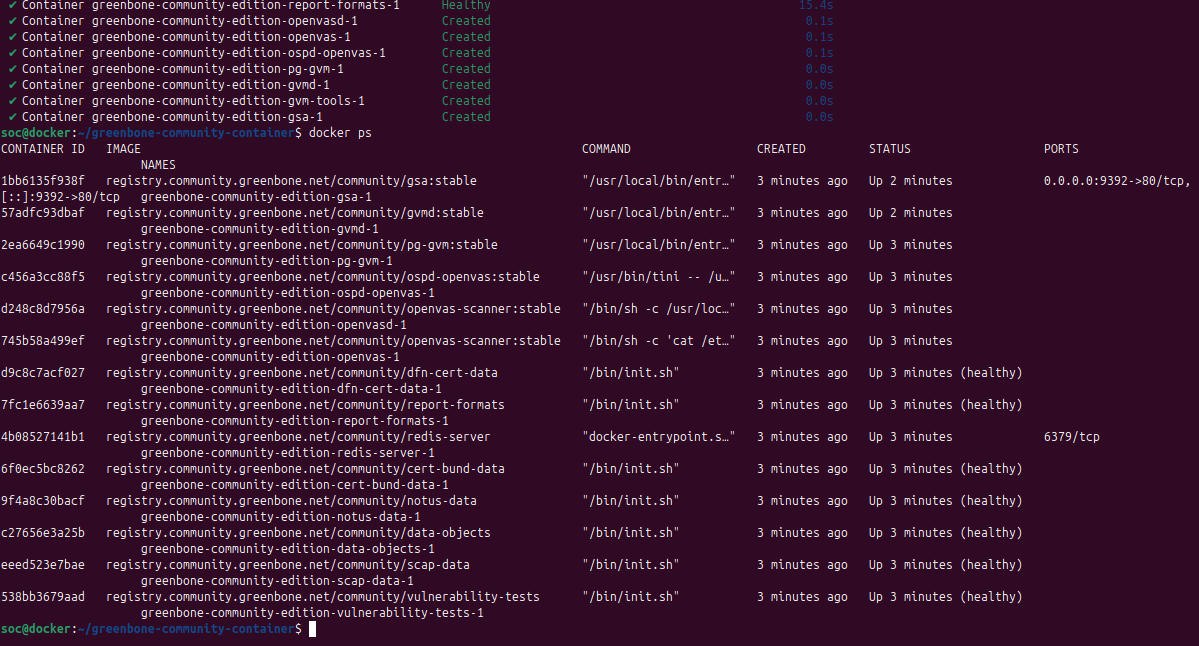Click the COMMAND column header
Screen dimensions: 1199x646
[606, 149]
